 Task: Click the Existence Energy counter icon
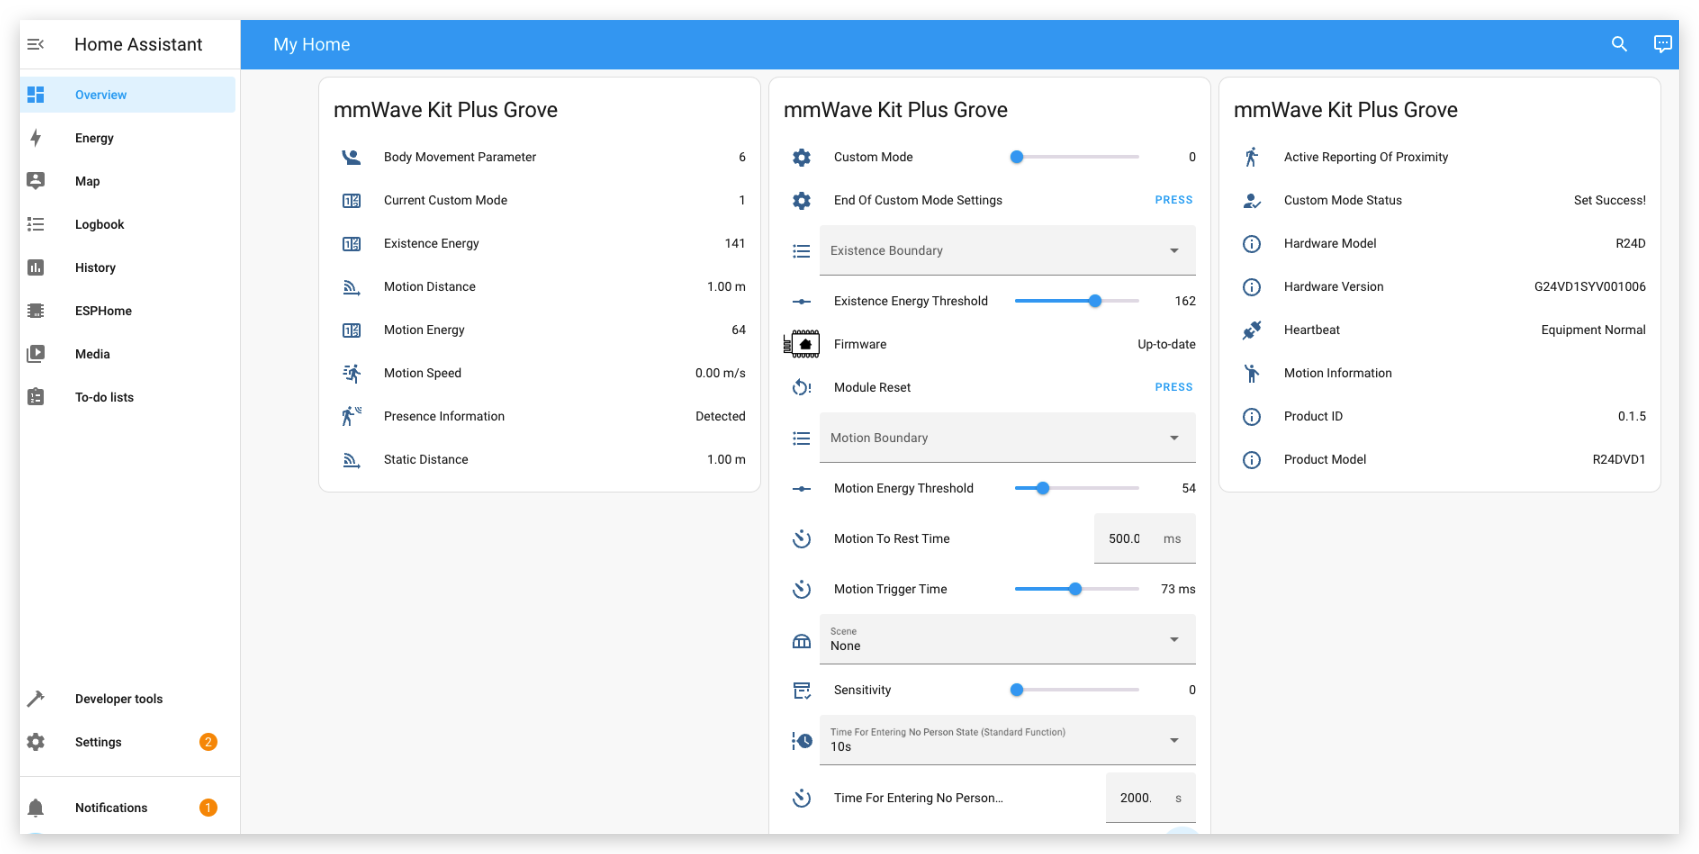click(x=351, y=243)
